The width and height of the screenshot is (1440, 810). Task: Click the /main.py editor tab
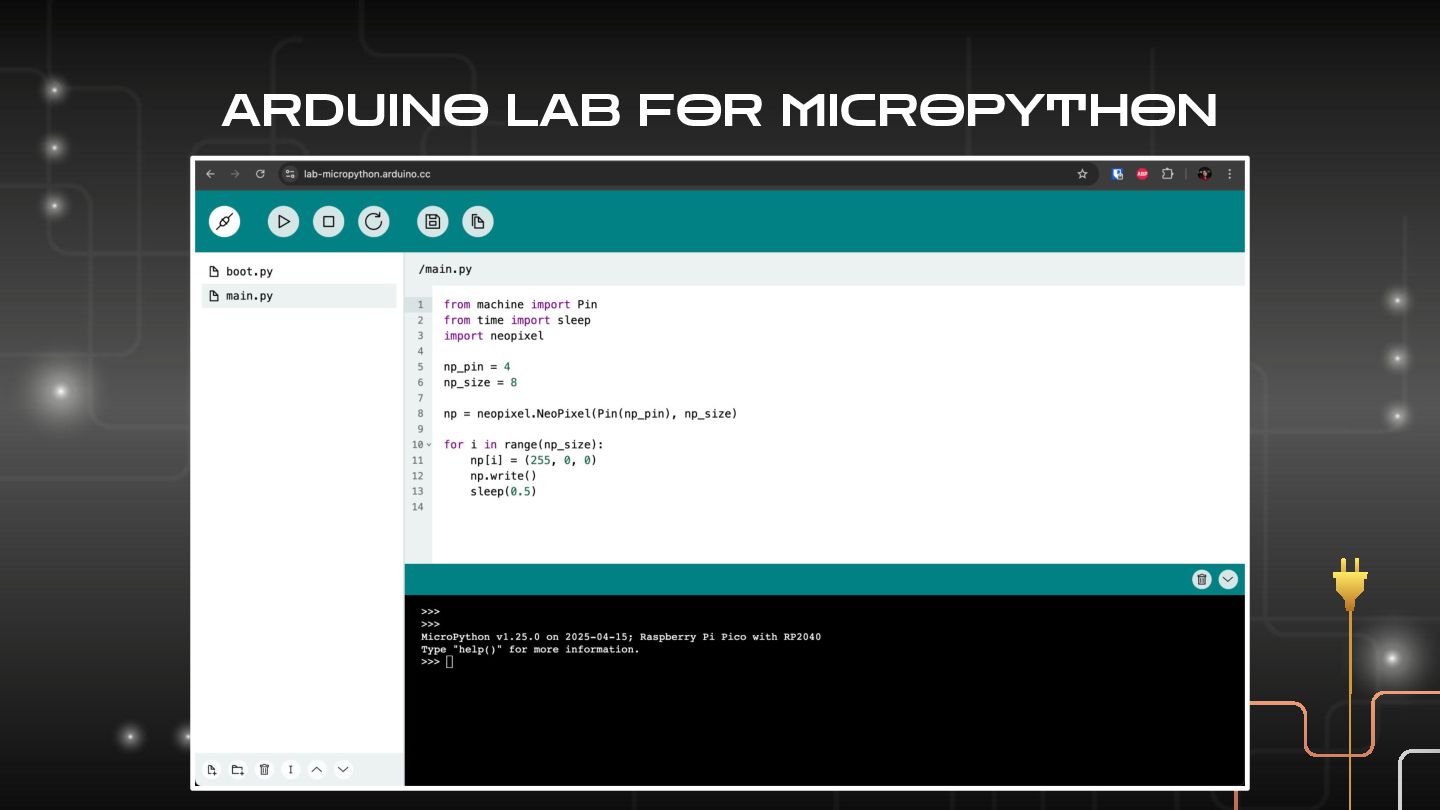pos(445,270)
